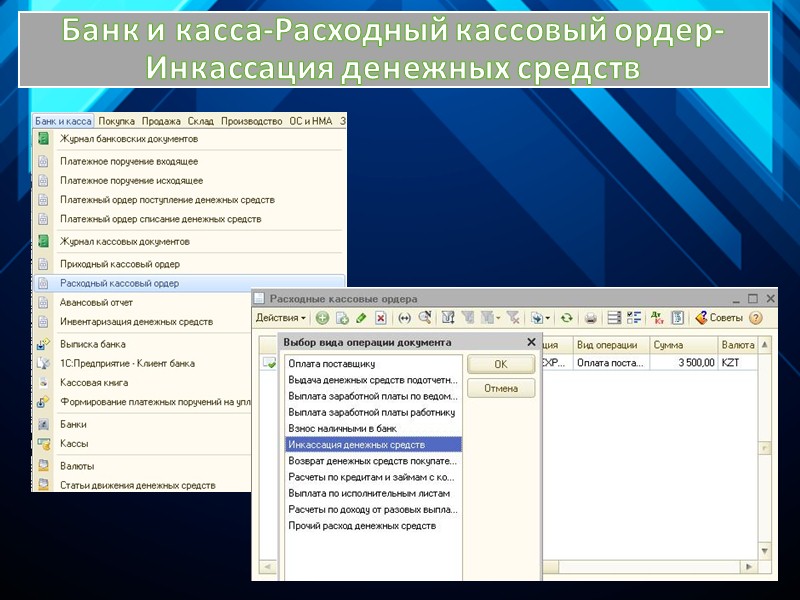Screen dimensions: 800x600
Task: Select Прочий расход денежных средств option
Action: pos(373,526)
